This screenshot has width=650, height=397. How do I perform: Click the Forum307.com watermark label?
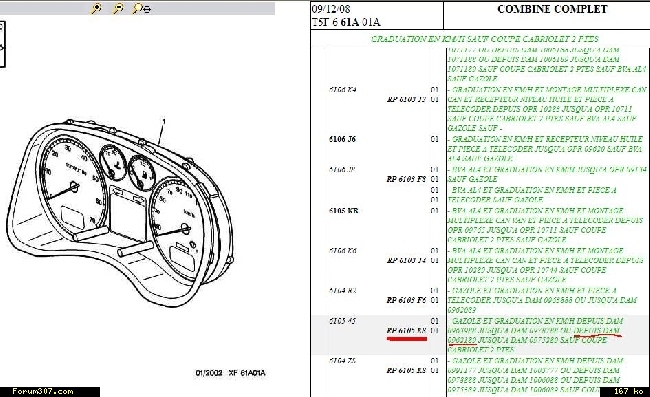(x=43, y=392)
